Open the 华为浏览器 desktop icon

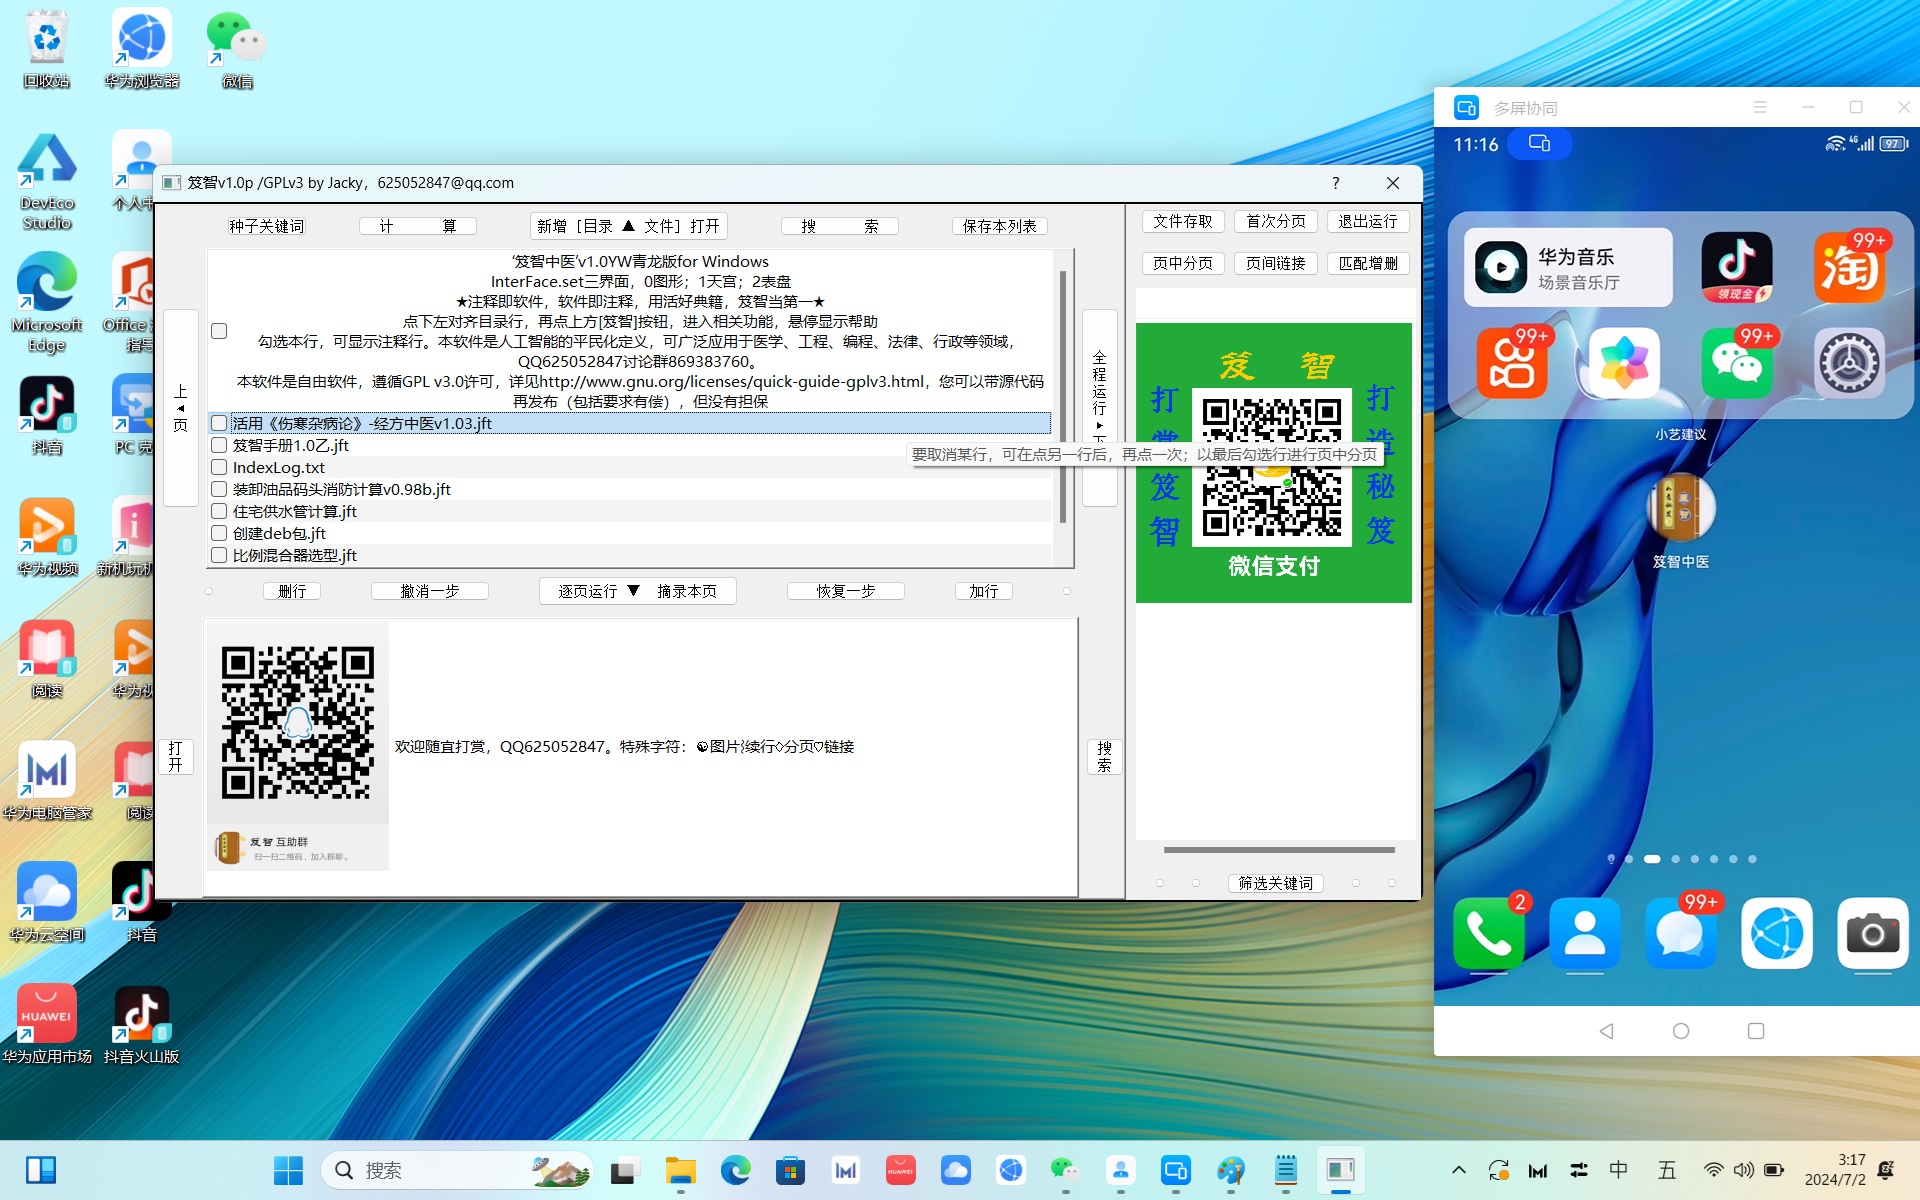[141, 48]
